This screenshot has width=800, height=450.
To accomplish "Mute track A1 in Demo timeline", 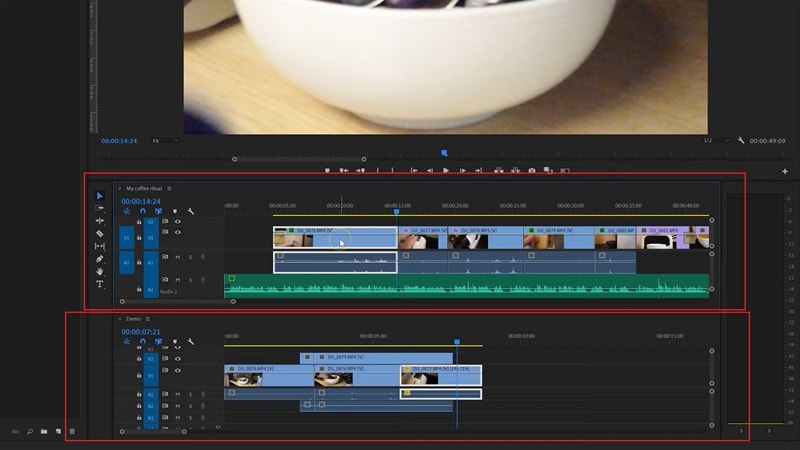I will click(178, 394).
